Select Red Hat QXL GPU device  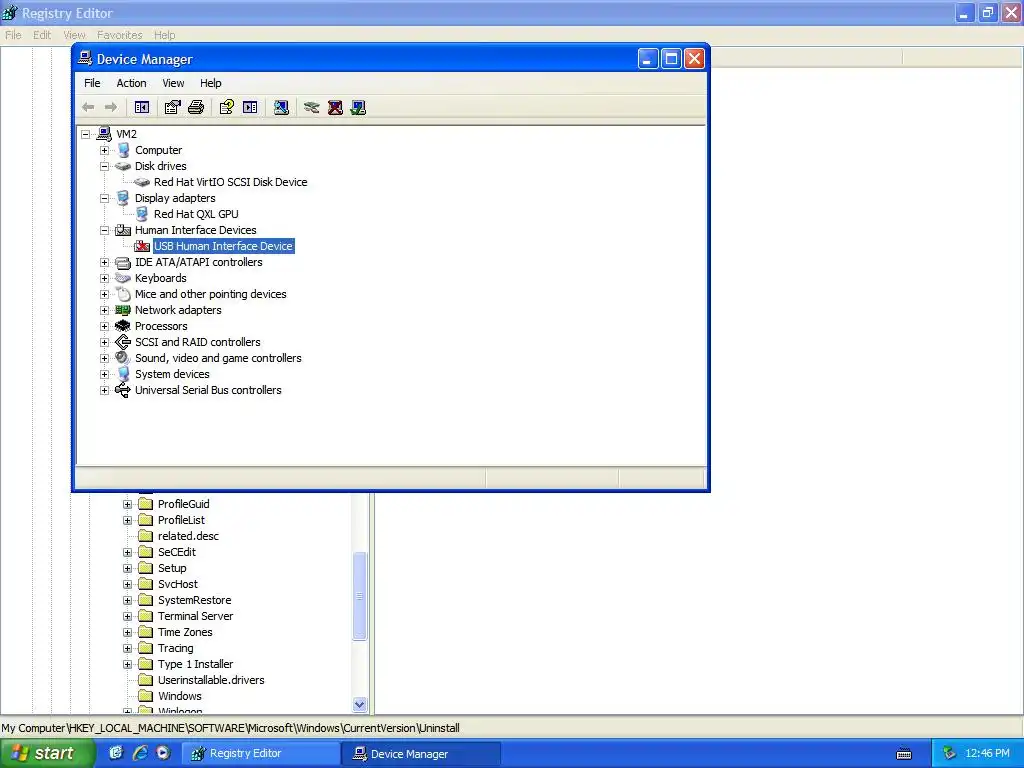[196, 214]
